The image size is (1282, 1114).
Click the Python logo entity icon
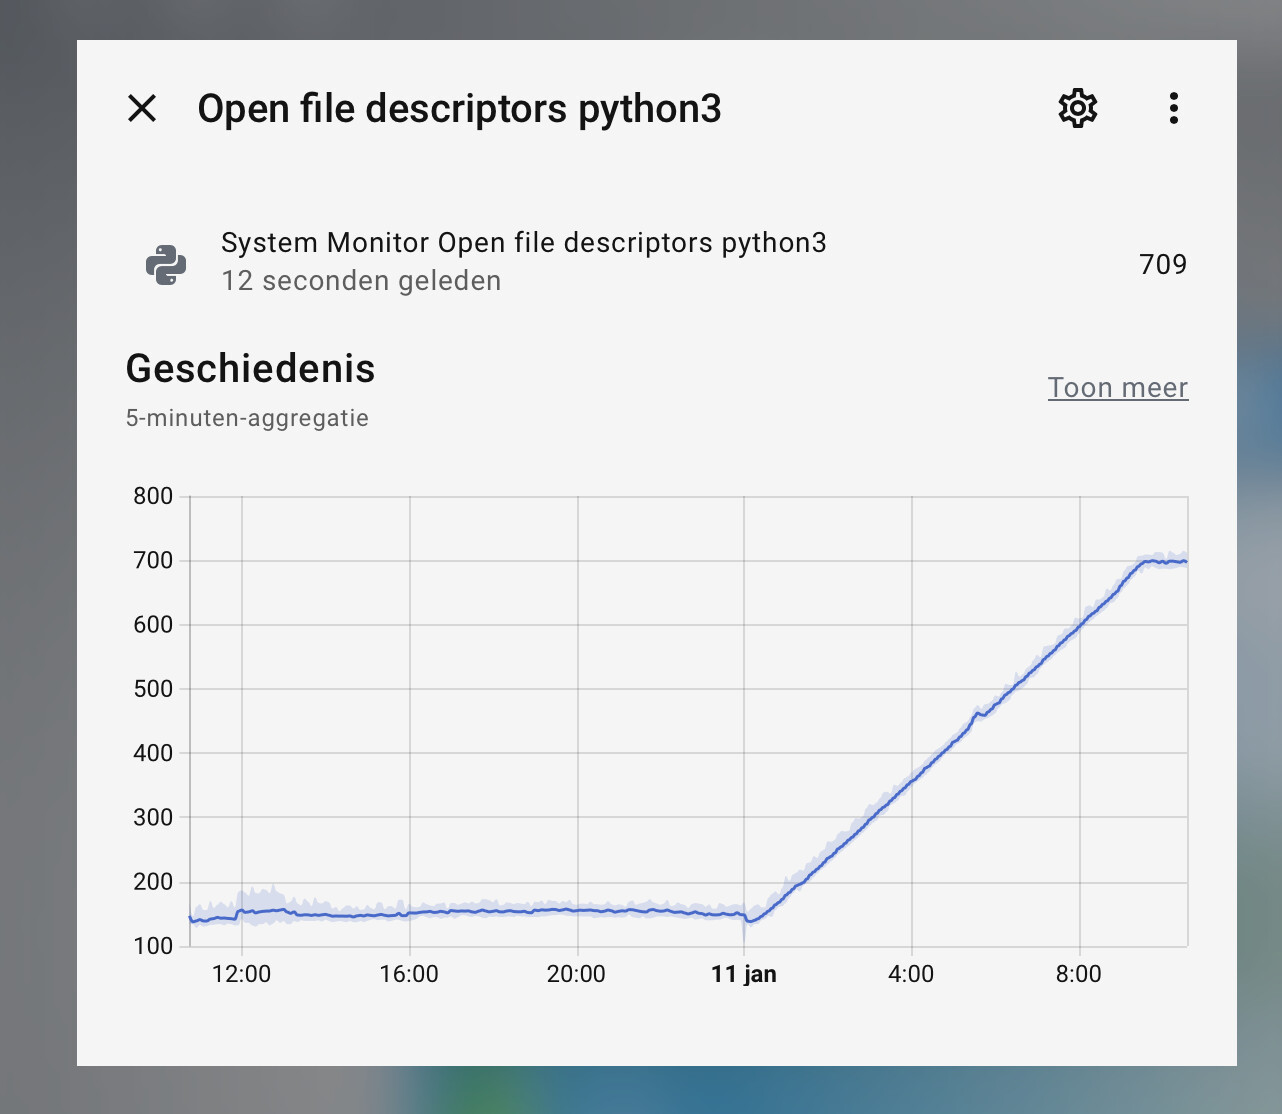pos(166,265)
